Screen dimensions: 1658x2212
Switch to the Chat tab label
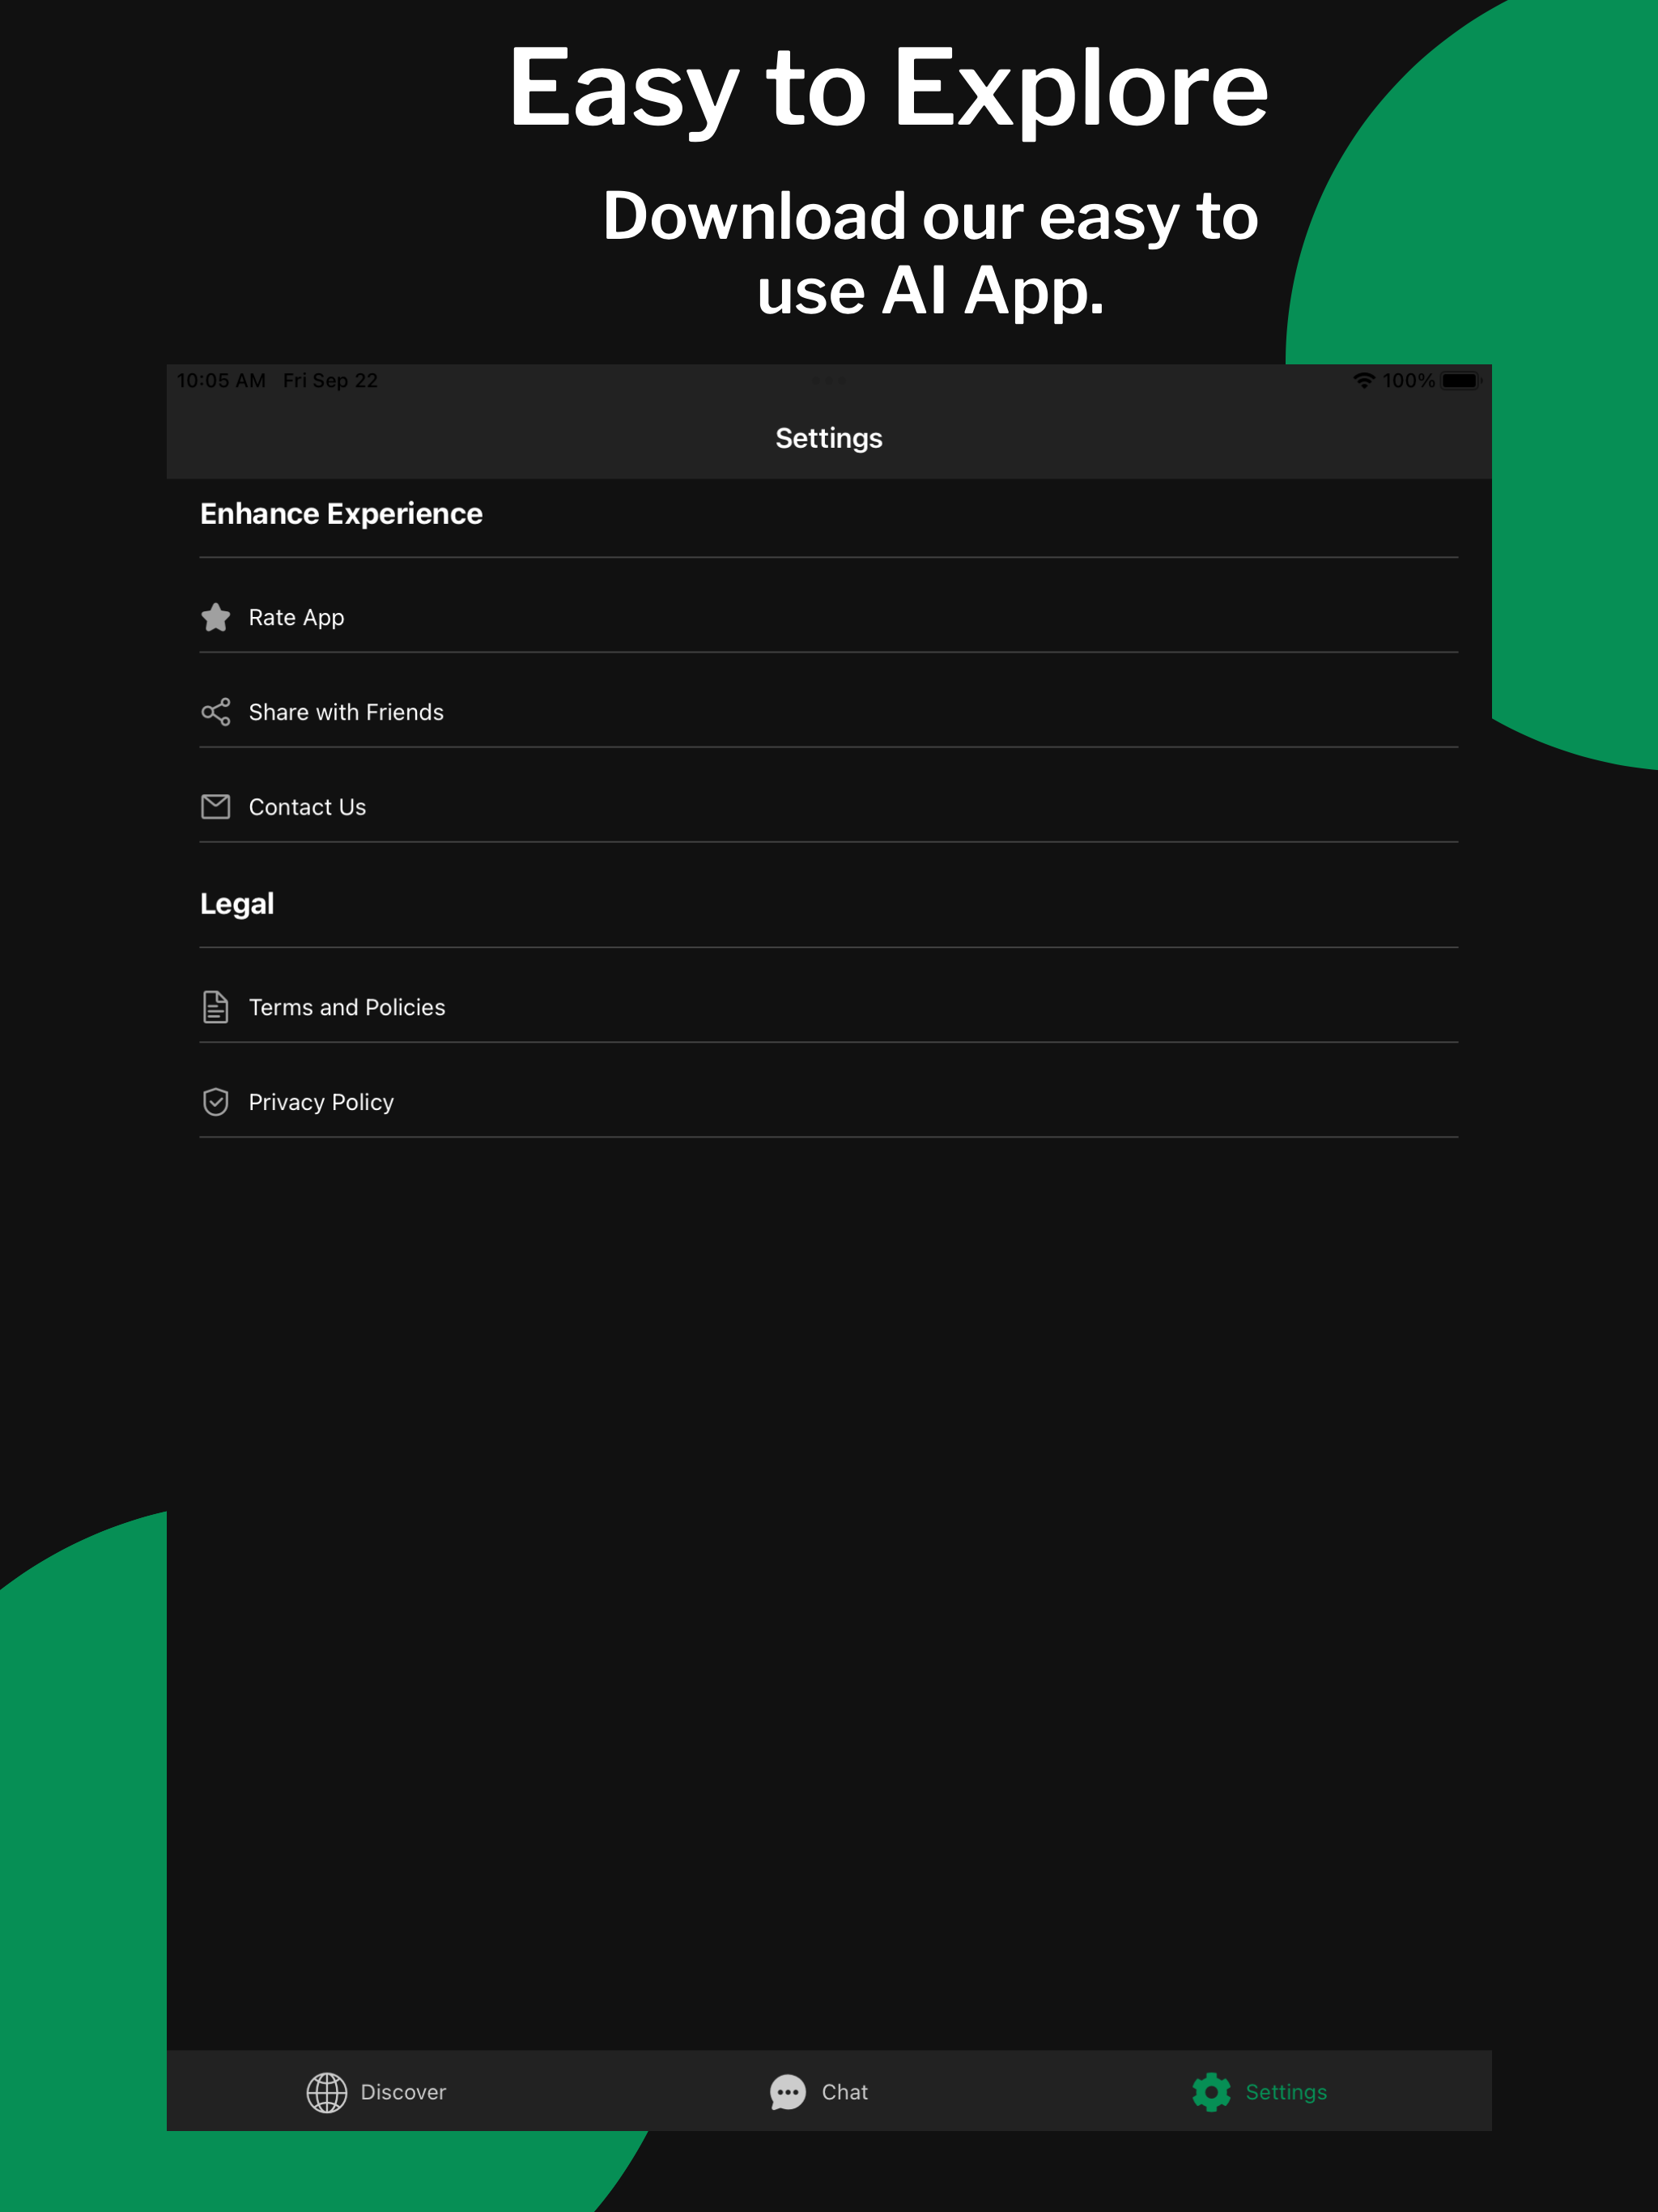(845, 2092)
